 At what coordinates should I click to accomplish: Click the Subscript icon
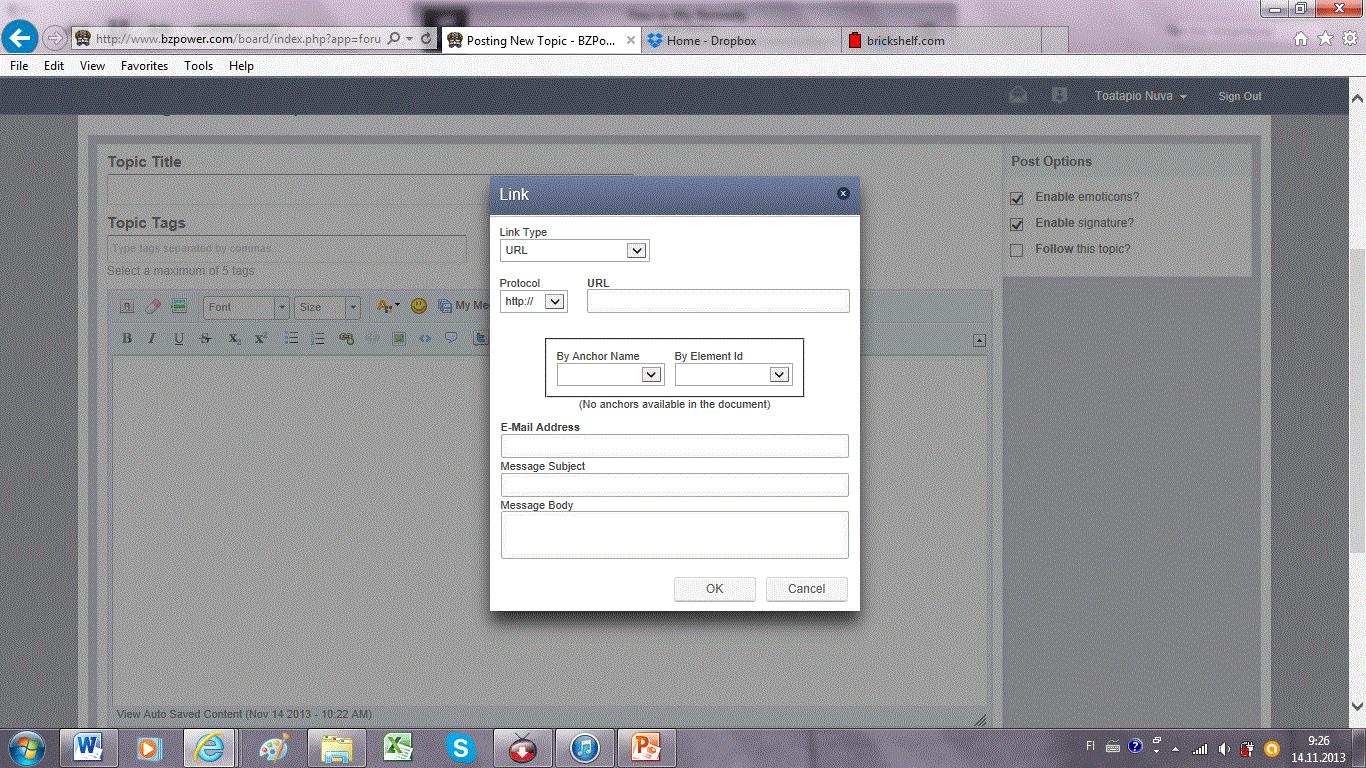coord(234,339)
